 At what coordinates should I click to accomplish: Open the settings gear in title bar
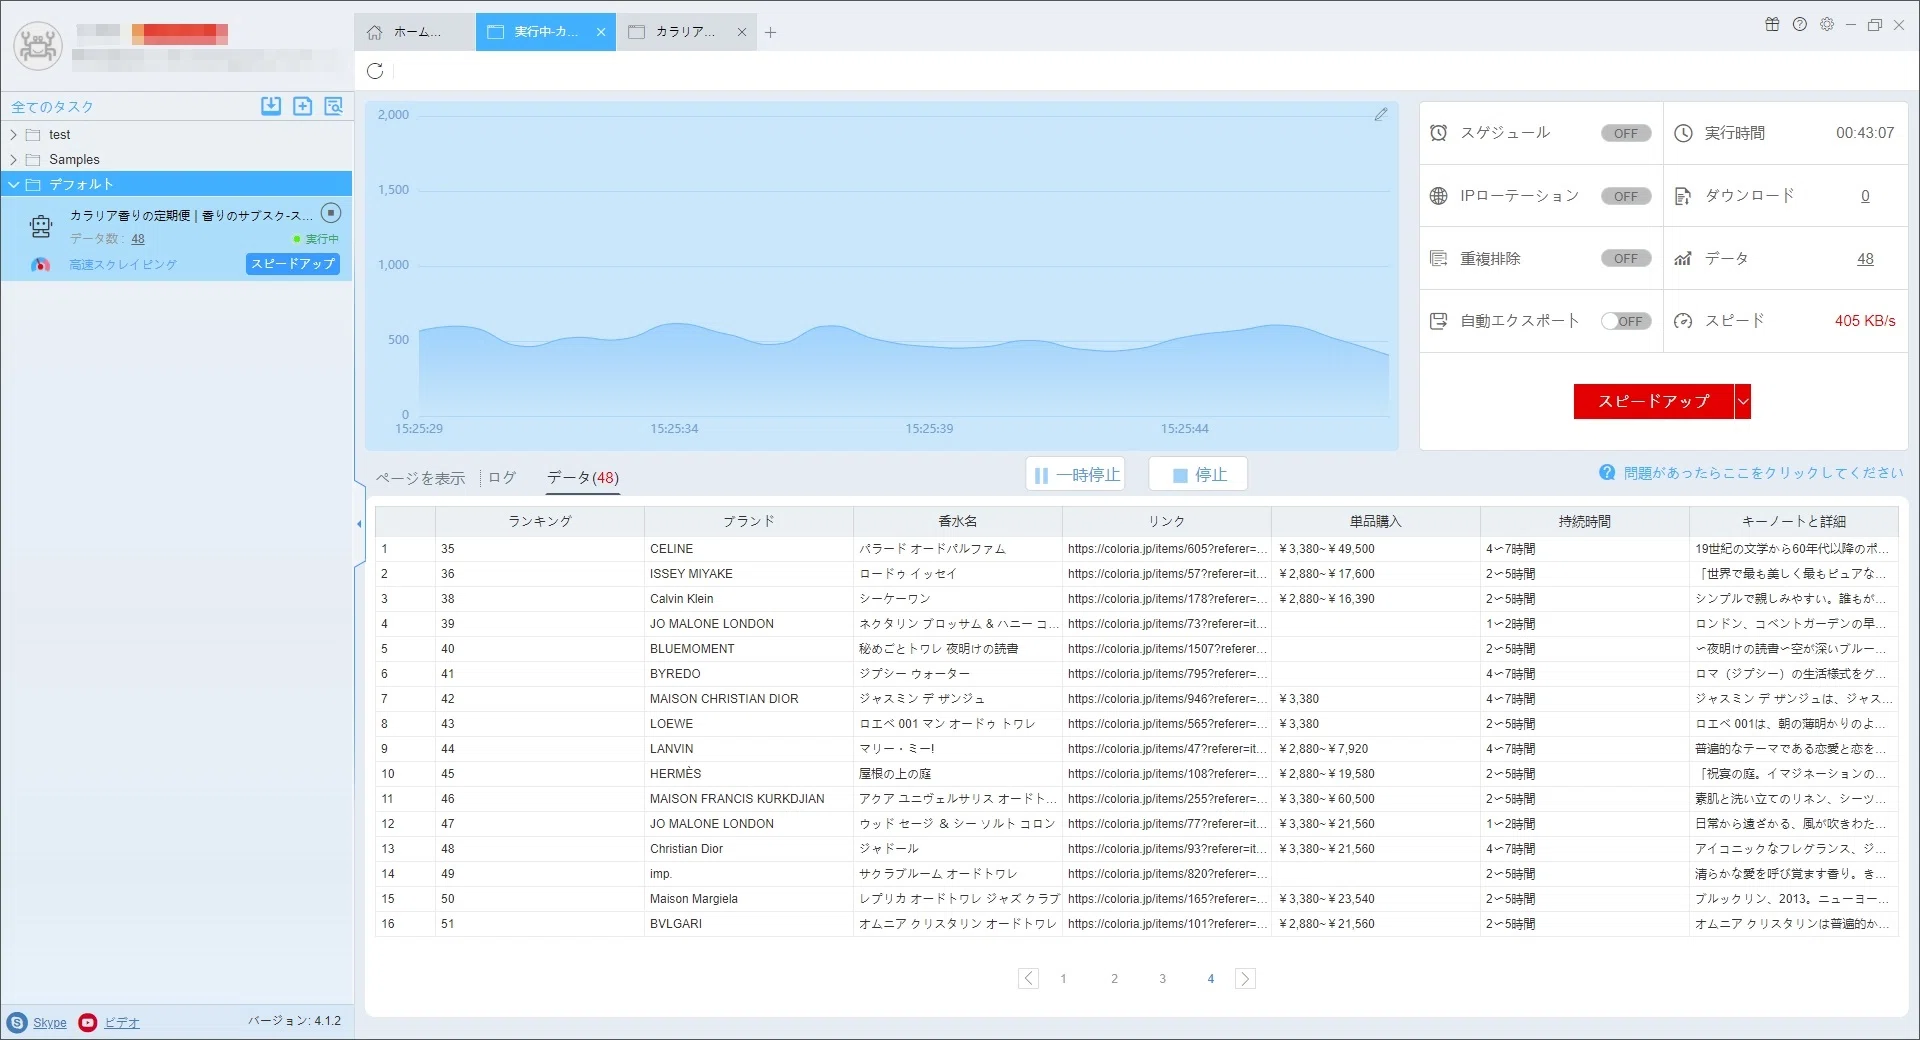point(1827,25)
